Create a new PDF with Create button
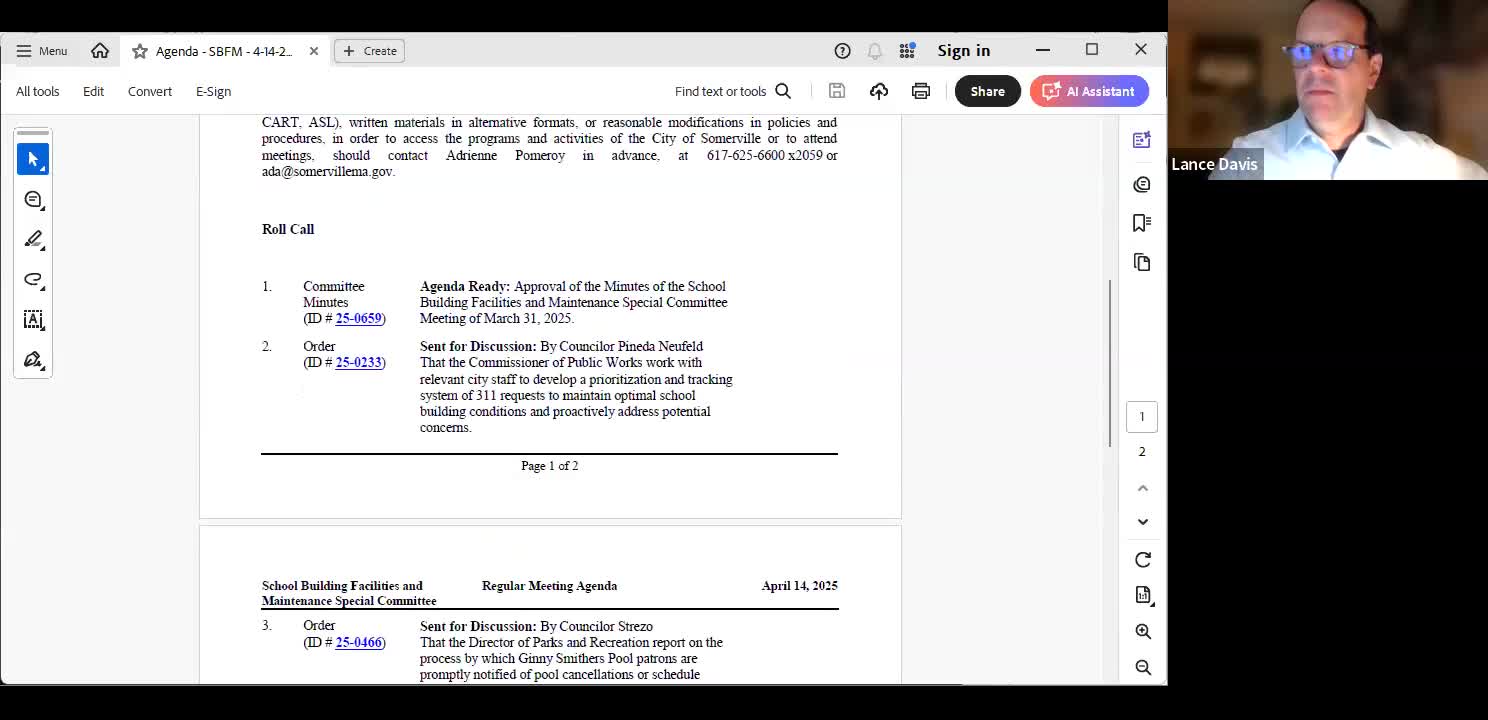The width and height of the screenshot is (1488, 720). (369, 51)
